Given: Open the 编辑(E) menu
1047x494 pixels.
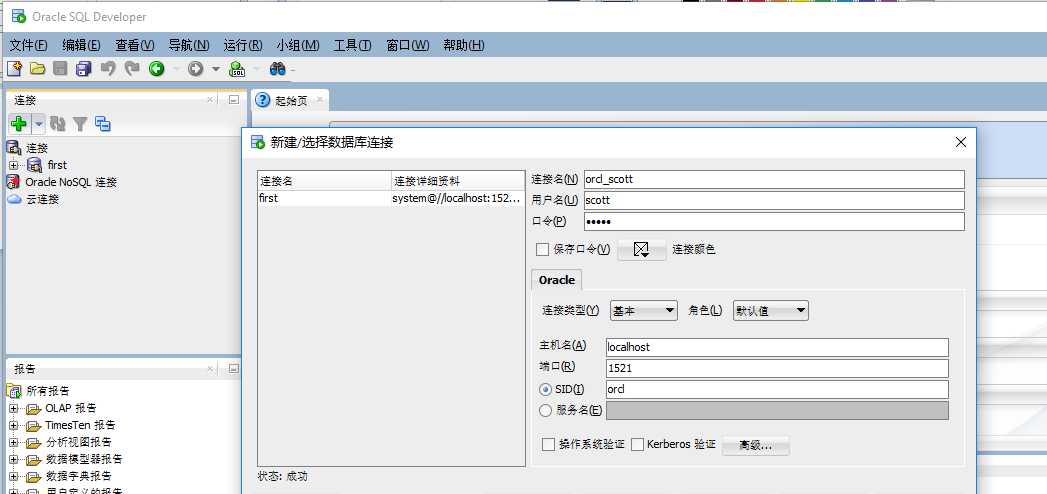Looking at the screenshot, I should click(x=81, y=45).
